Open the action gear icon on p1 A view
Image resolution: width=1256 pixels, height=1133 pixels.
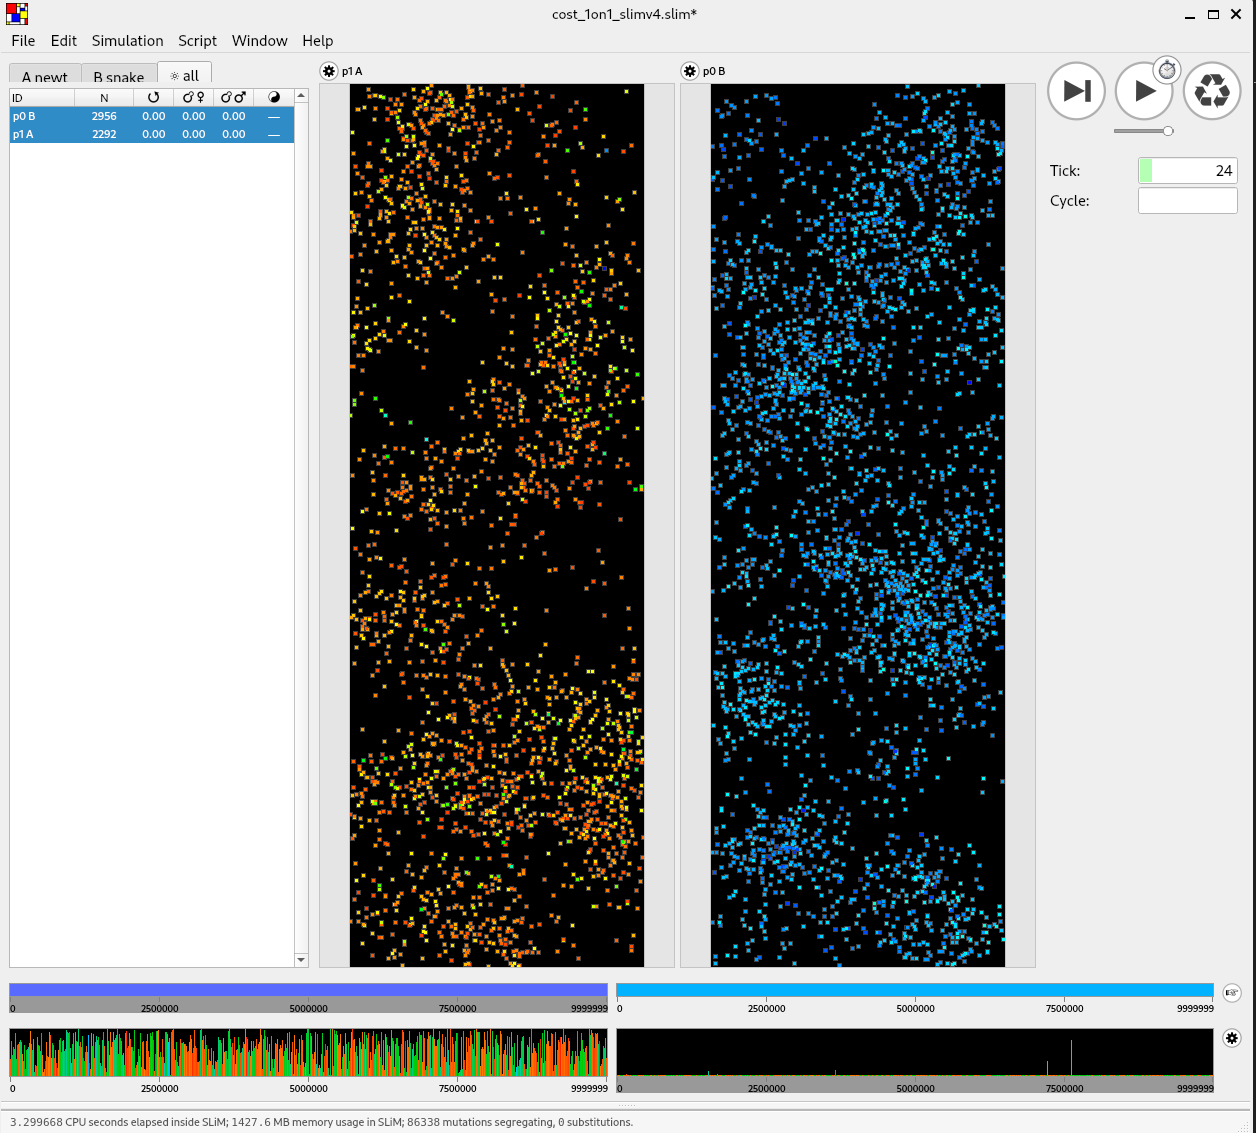328,71
